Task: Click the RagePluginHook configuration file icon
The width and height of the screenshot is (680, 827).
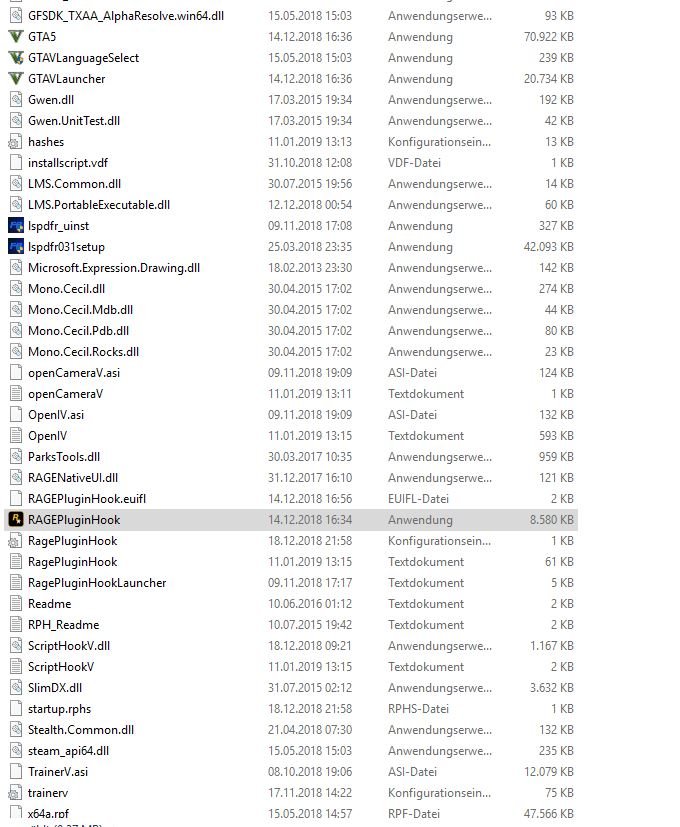Action: tap(16, 541)
